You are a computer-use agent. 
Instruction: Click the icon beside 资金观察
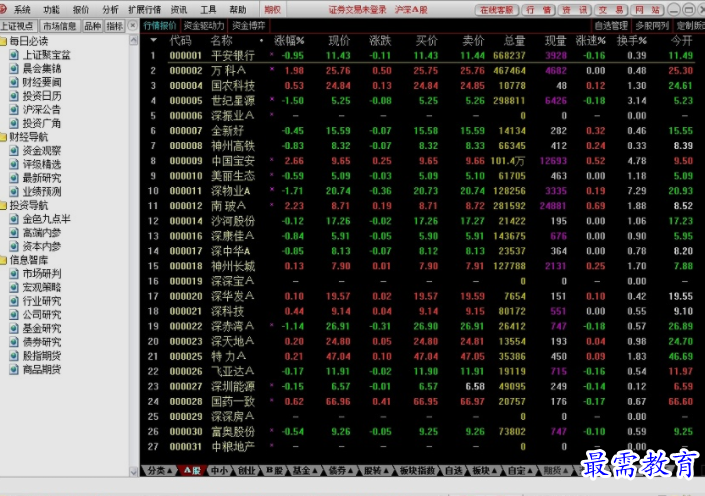click(x=14, y=151)
